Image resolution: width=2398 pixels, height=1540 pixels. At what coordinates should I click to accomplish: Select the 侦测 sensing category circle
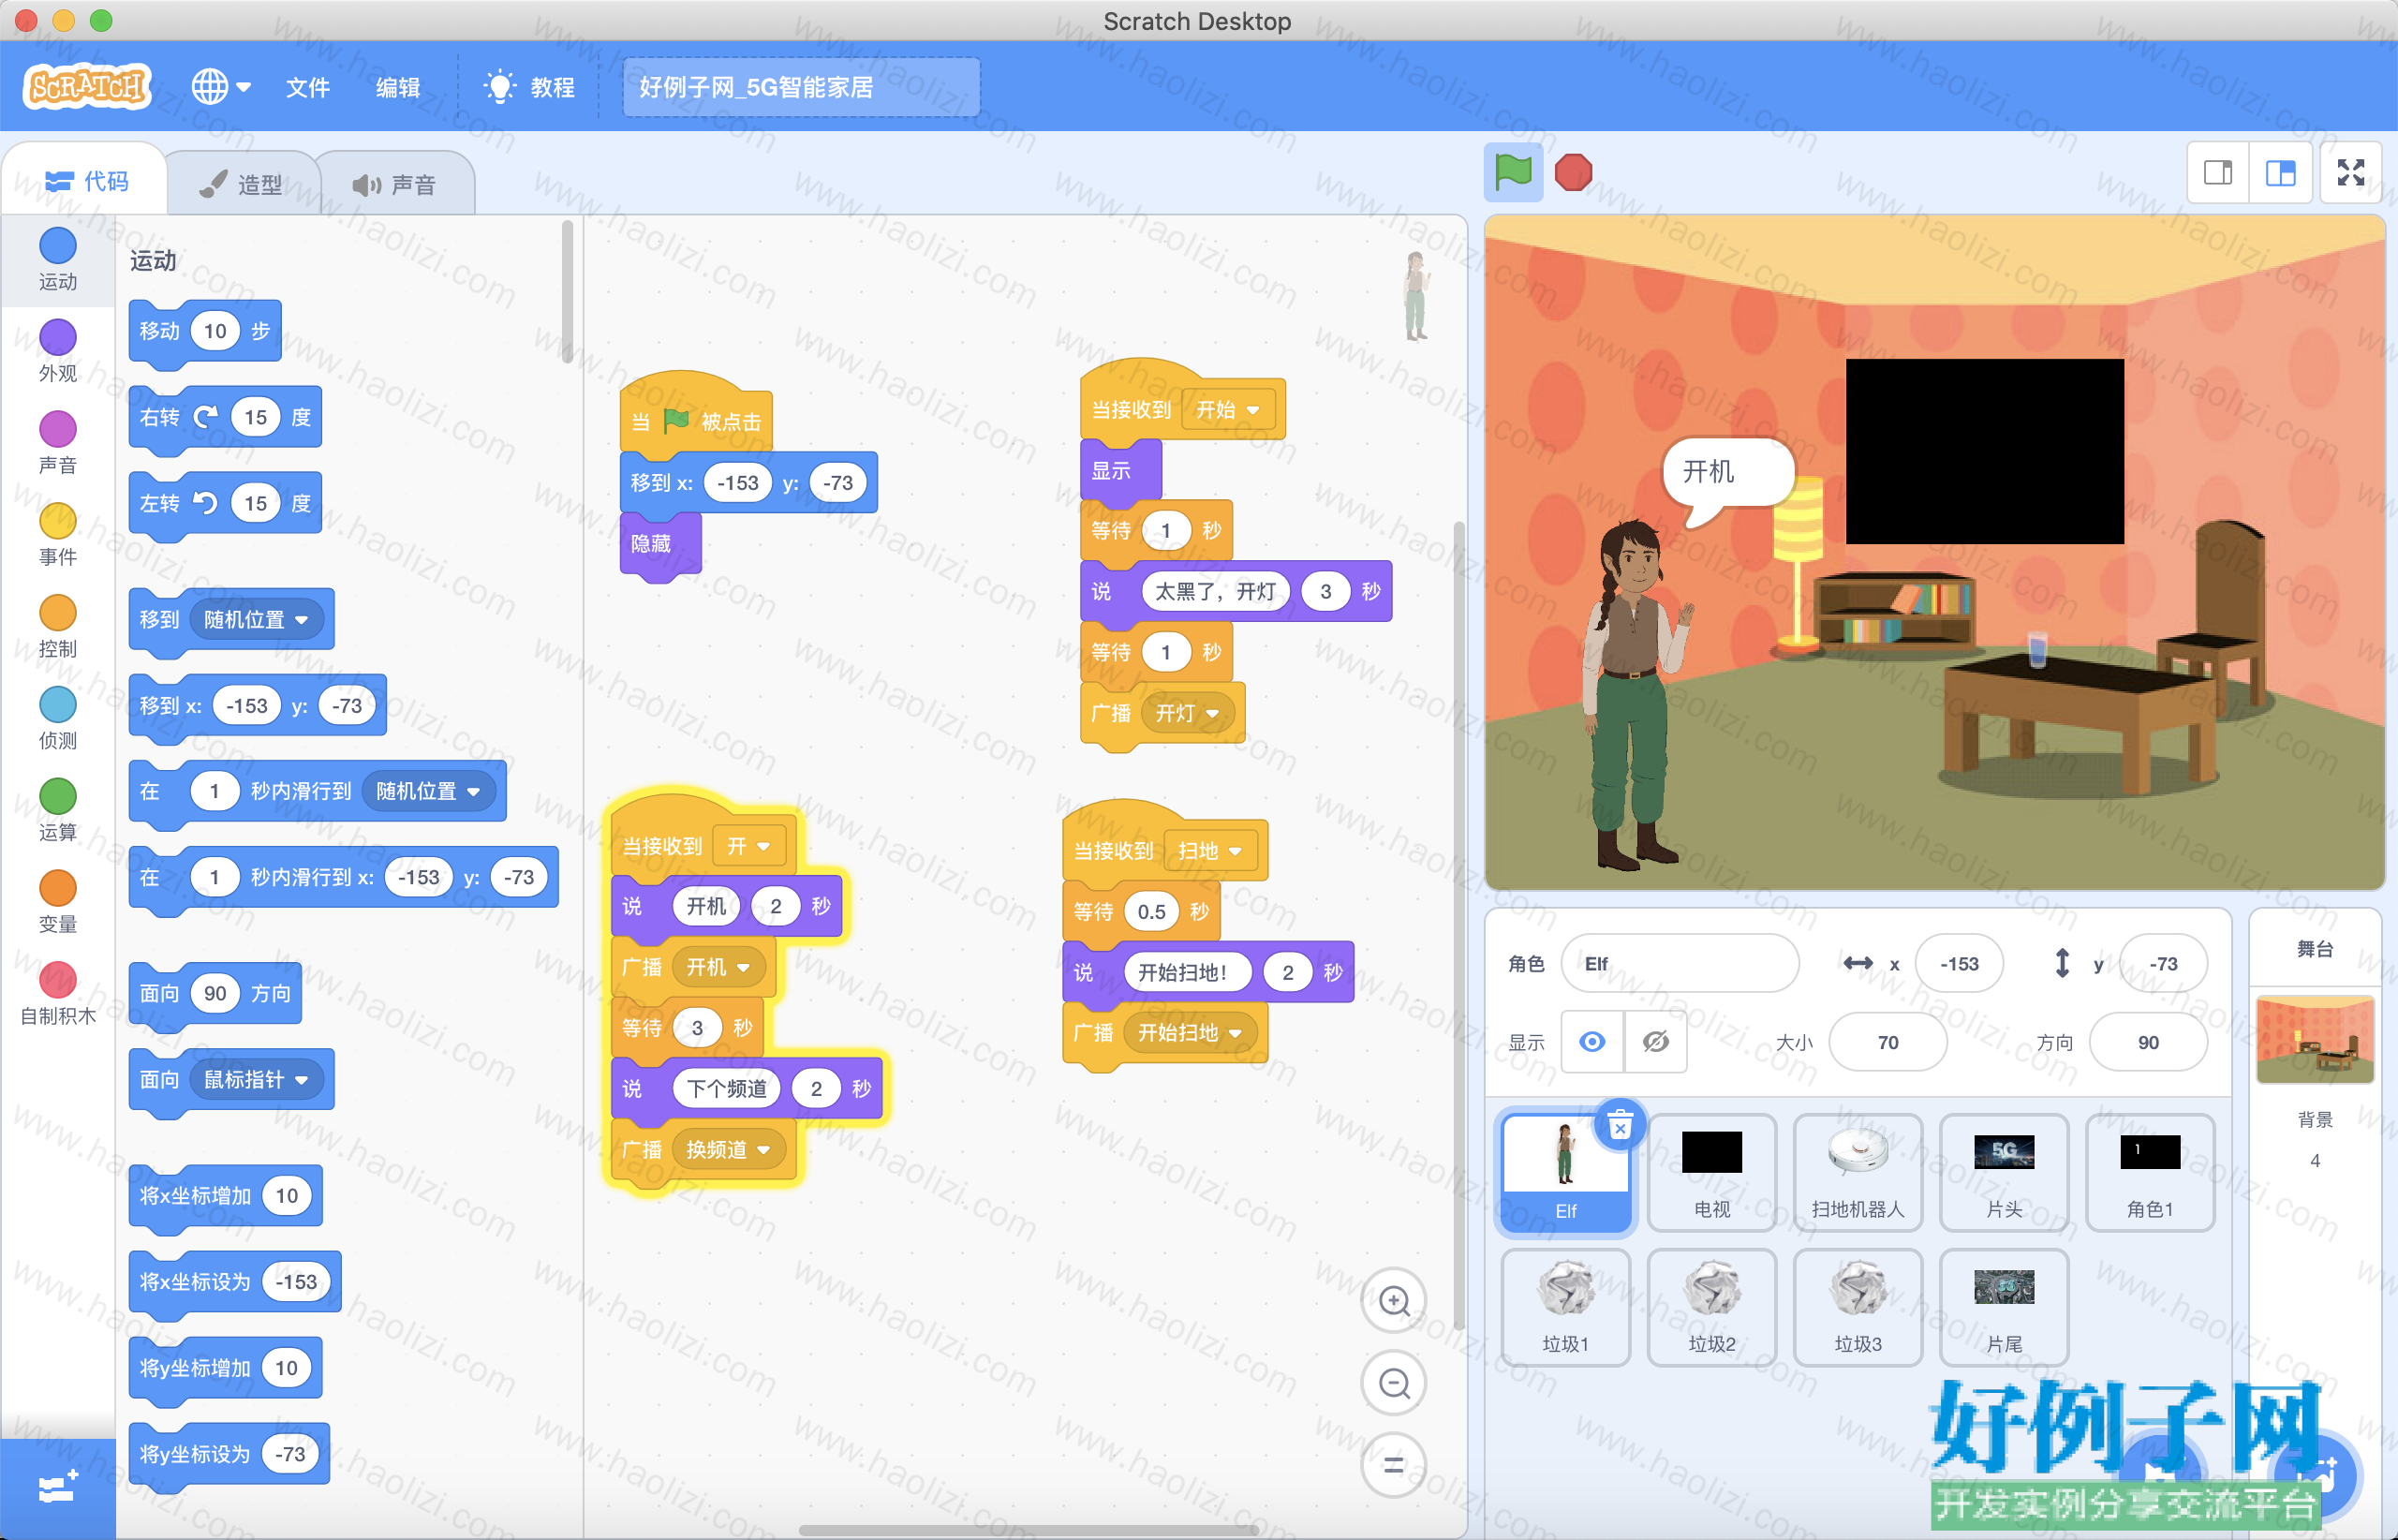pyautogui.click(x=58, y=705)
